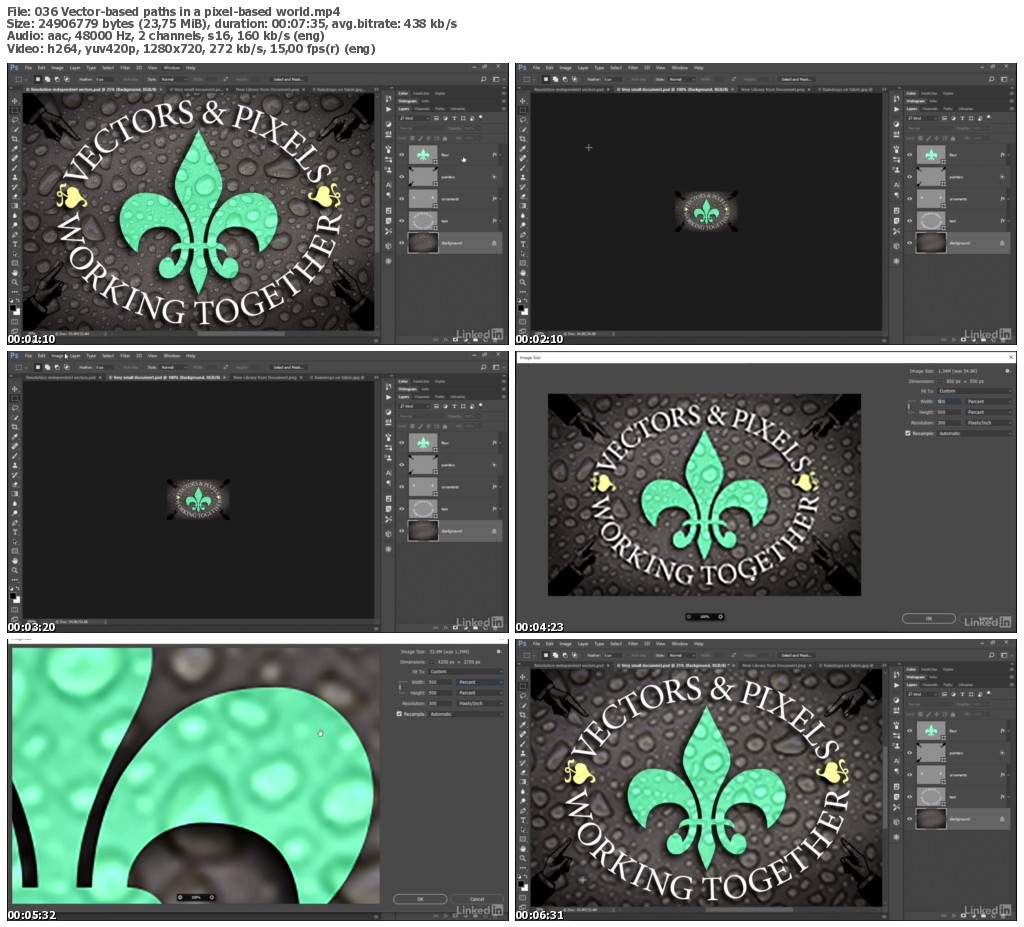
Task: Click the preview zoom-out minus in the 00:05:32 frame
Action: (180, 898)
